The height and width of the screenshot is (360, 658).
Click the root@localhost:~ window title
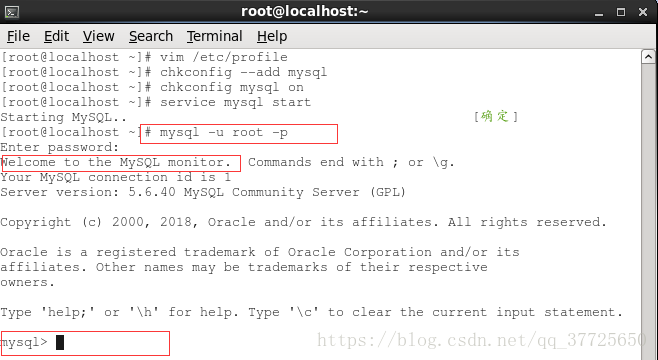click(305, 12)
